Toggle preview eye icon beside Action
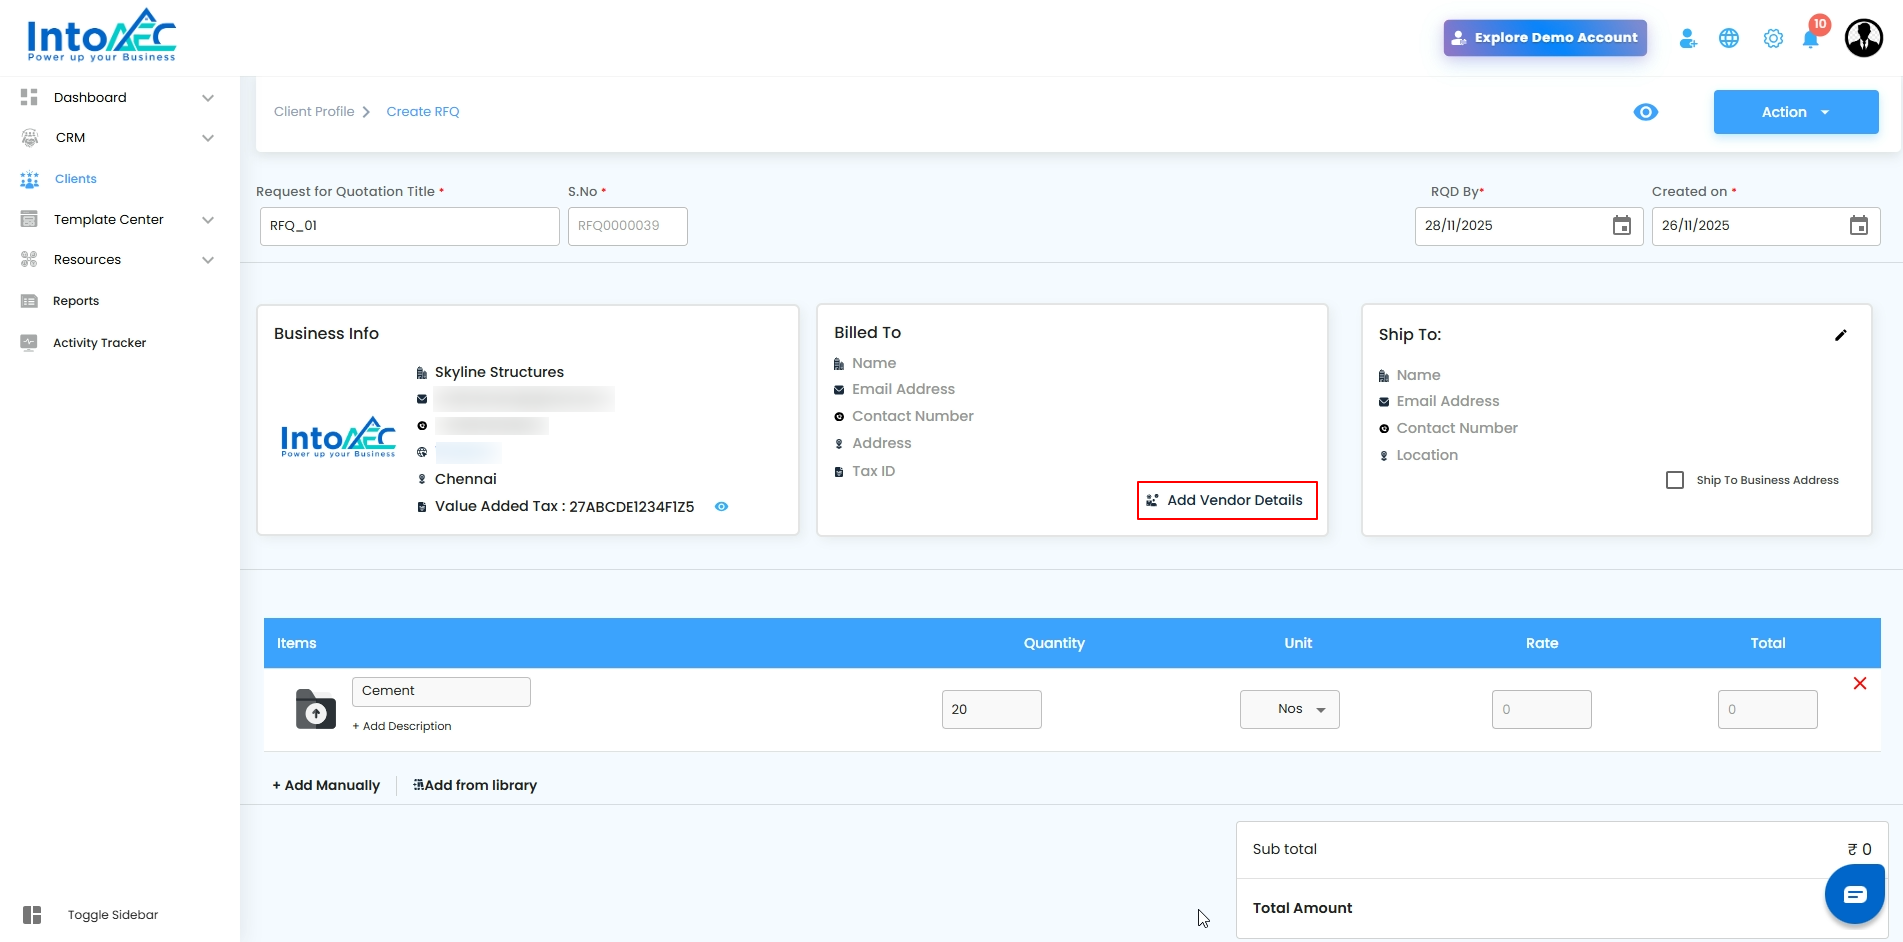Viewport: 1903px width, 942px height. point(1646,112)
